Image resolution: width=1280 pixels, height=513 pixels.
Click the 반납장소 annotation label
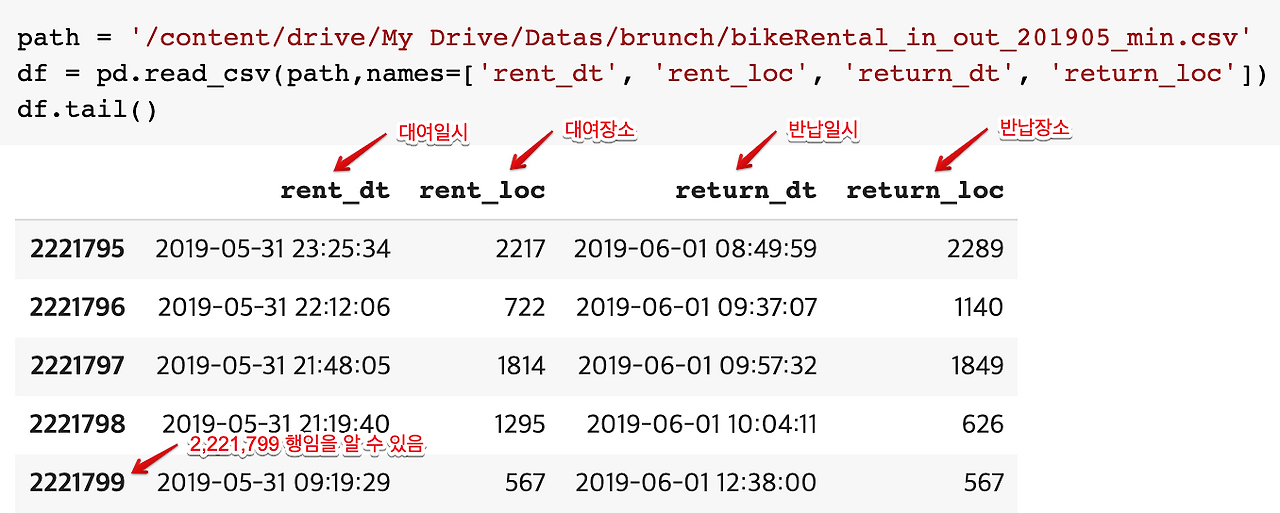(1034, 130)
